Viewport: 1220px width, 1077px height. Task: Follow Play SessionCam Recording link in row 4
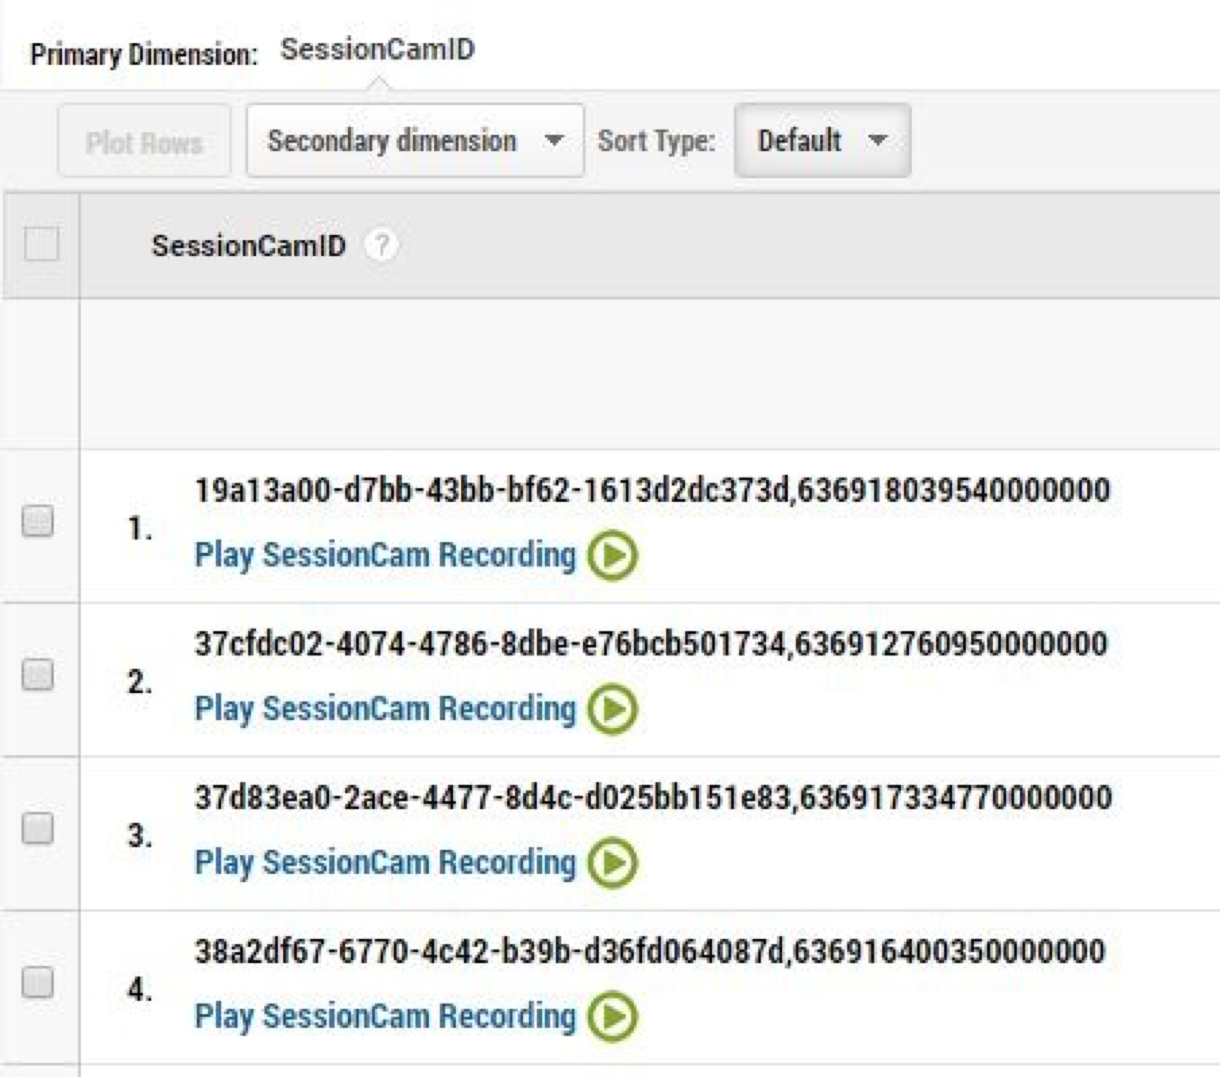click(385, 1017)
